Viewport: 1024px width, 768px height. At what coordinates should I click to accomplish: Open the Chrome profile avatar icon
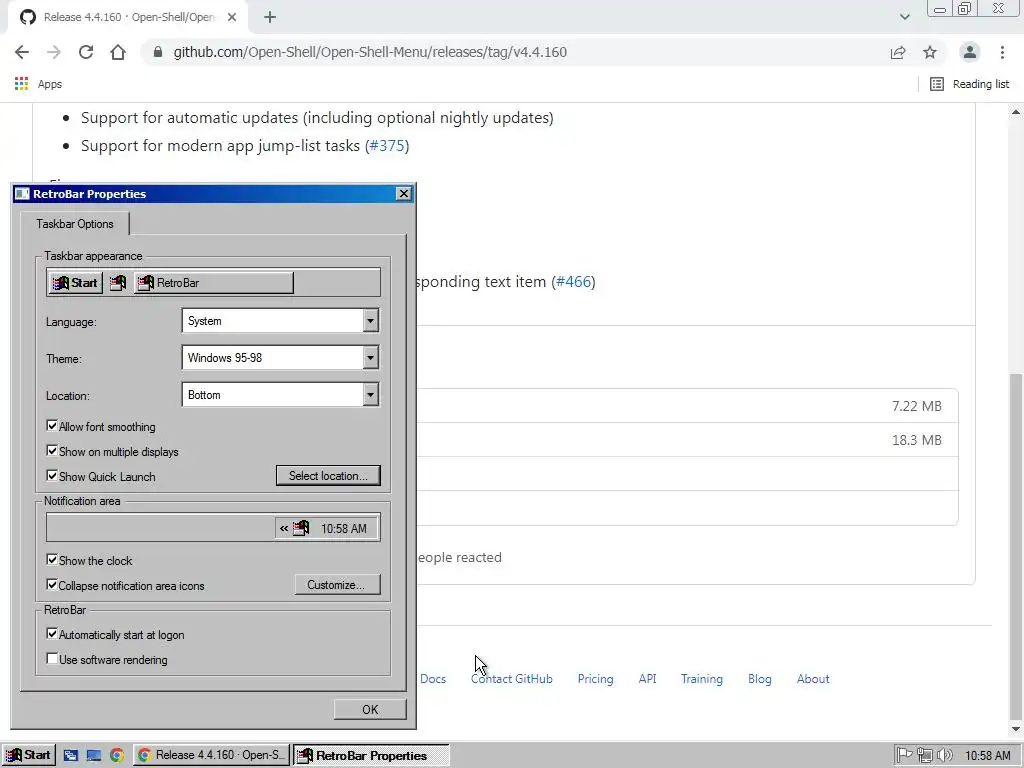coord(970,52)
